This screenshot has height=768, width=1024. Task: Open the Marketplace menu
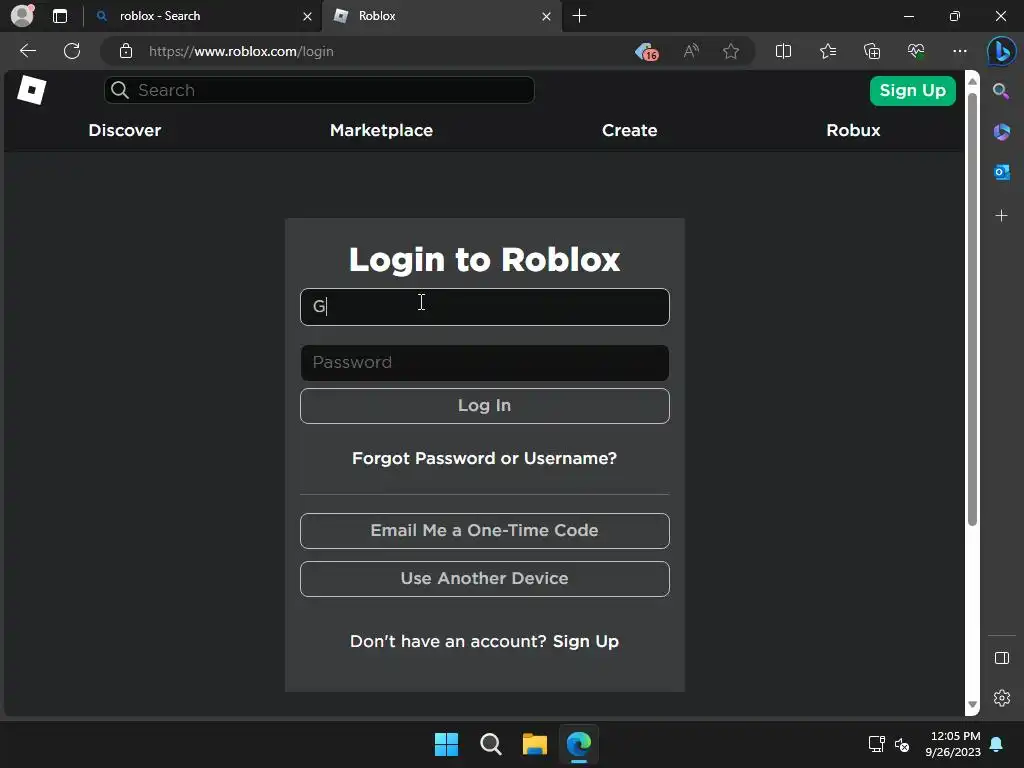click(x=381, y=130)
